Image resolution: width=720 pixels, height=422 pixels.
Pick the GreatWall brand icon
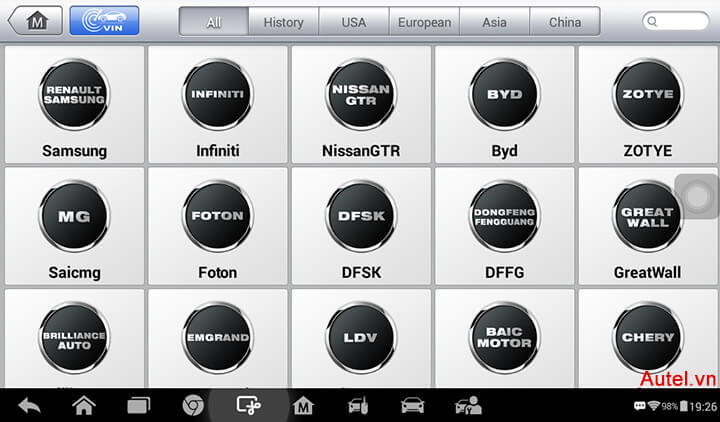click(648, 216)
